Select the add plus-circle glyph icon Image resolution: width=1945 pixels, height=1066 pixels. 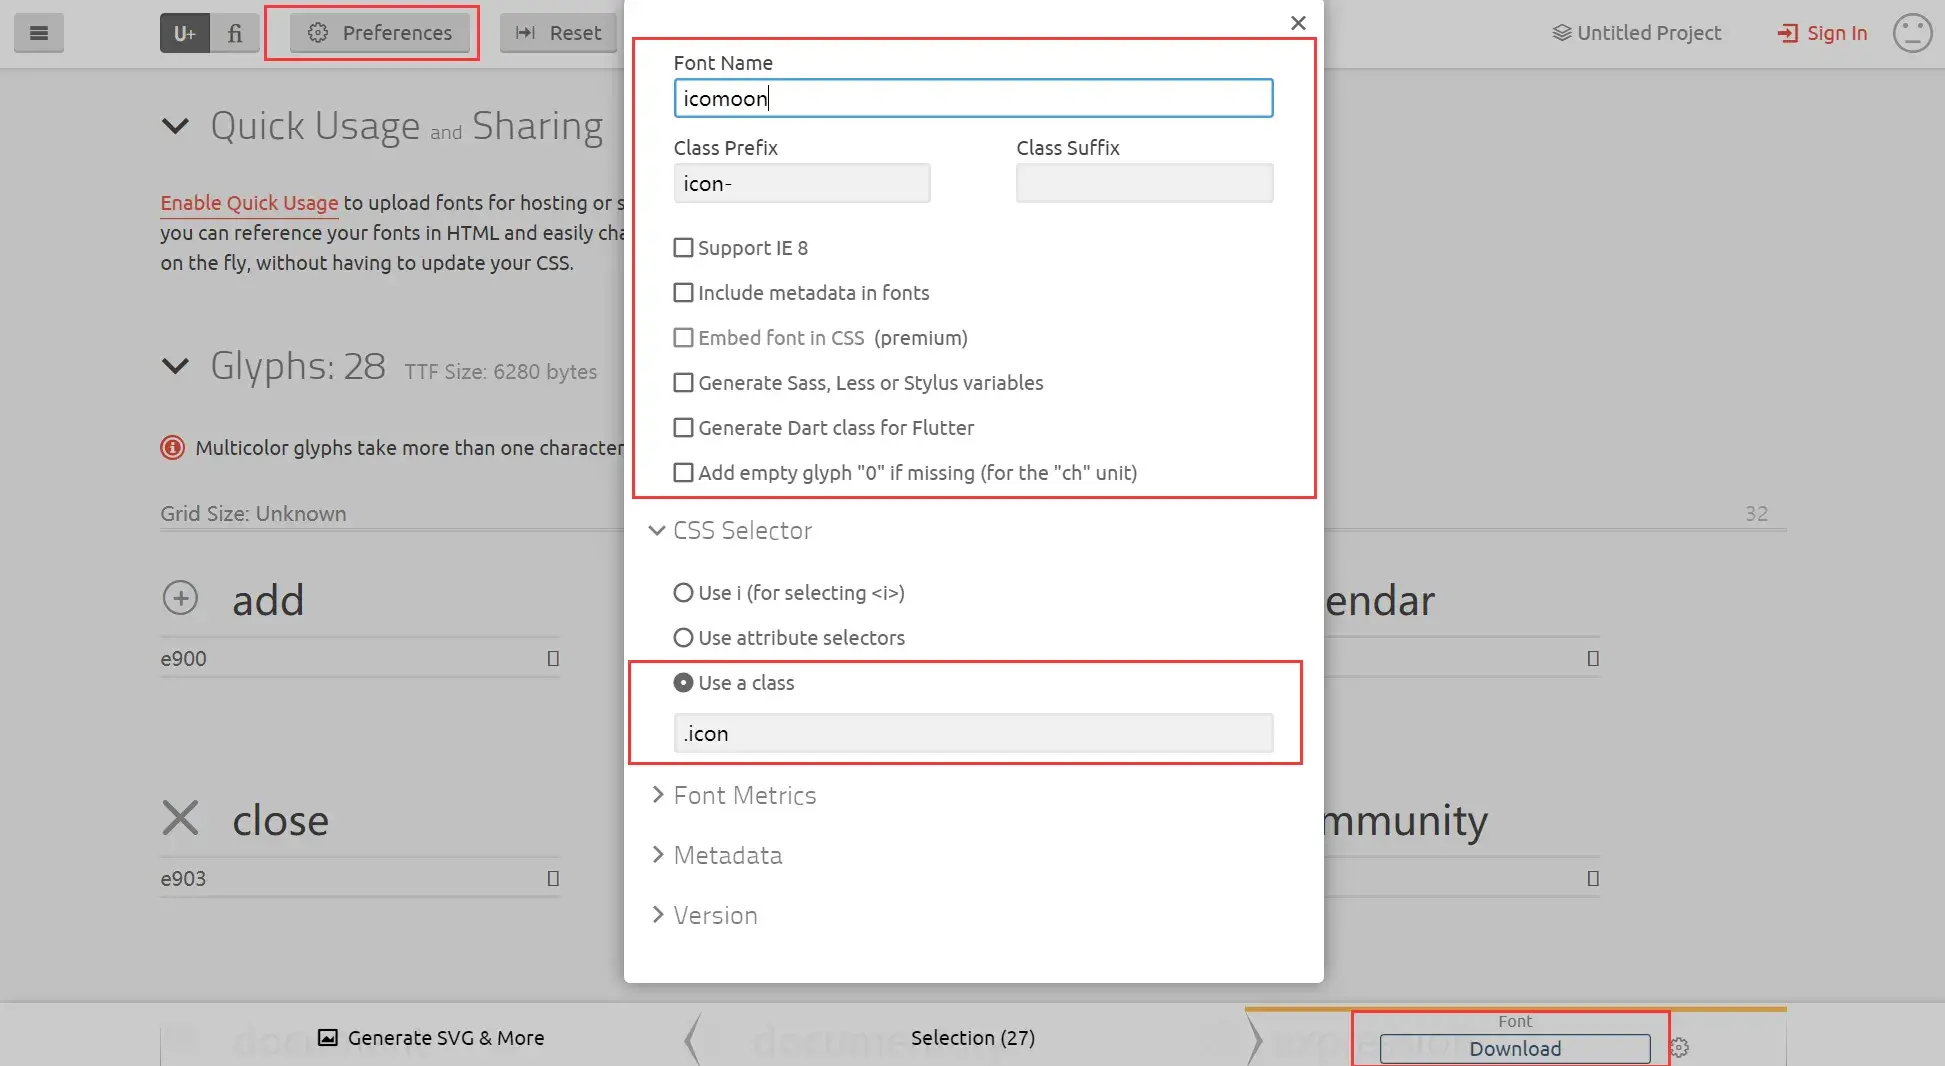(180, 598)
